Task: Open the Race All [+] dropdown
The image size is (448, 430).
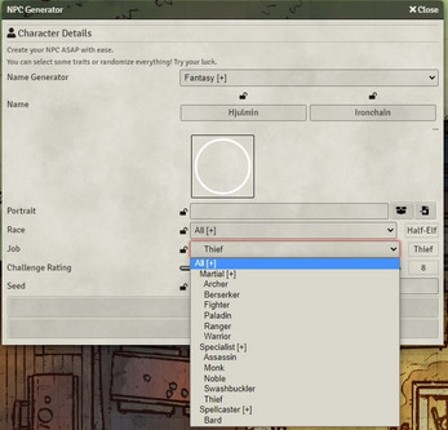Action: (293, 230)
